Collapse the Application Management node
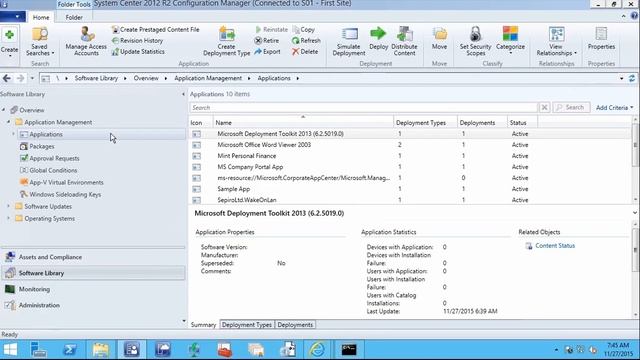The width and height of the screenshot is (640, 360). pos(8,122)
